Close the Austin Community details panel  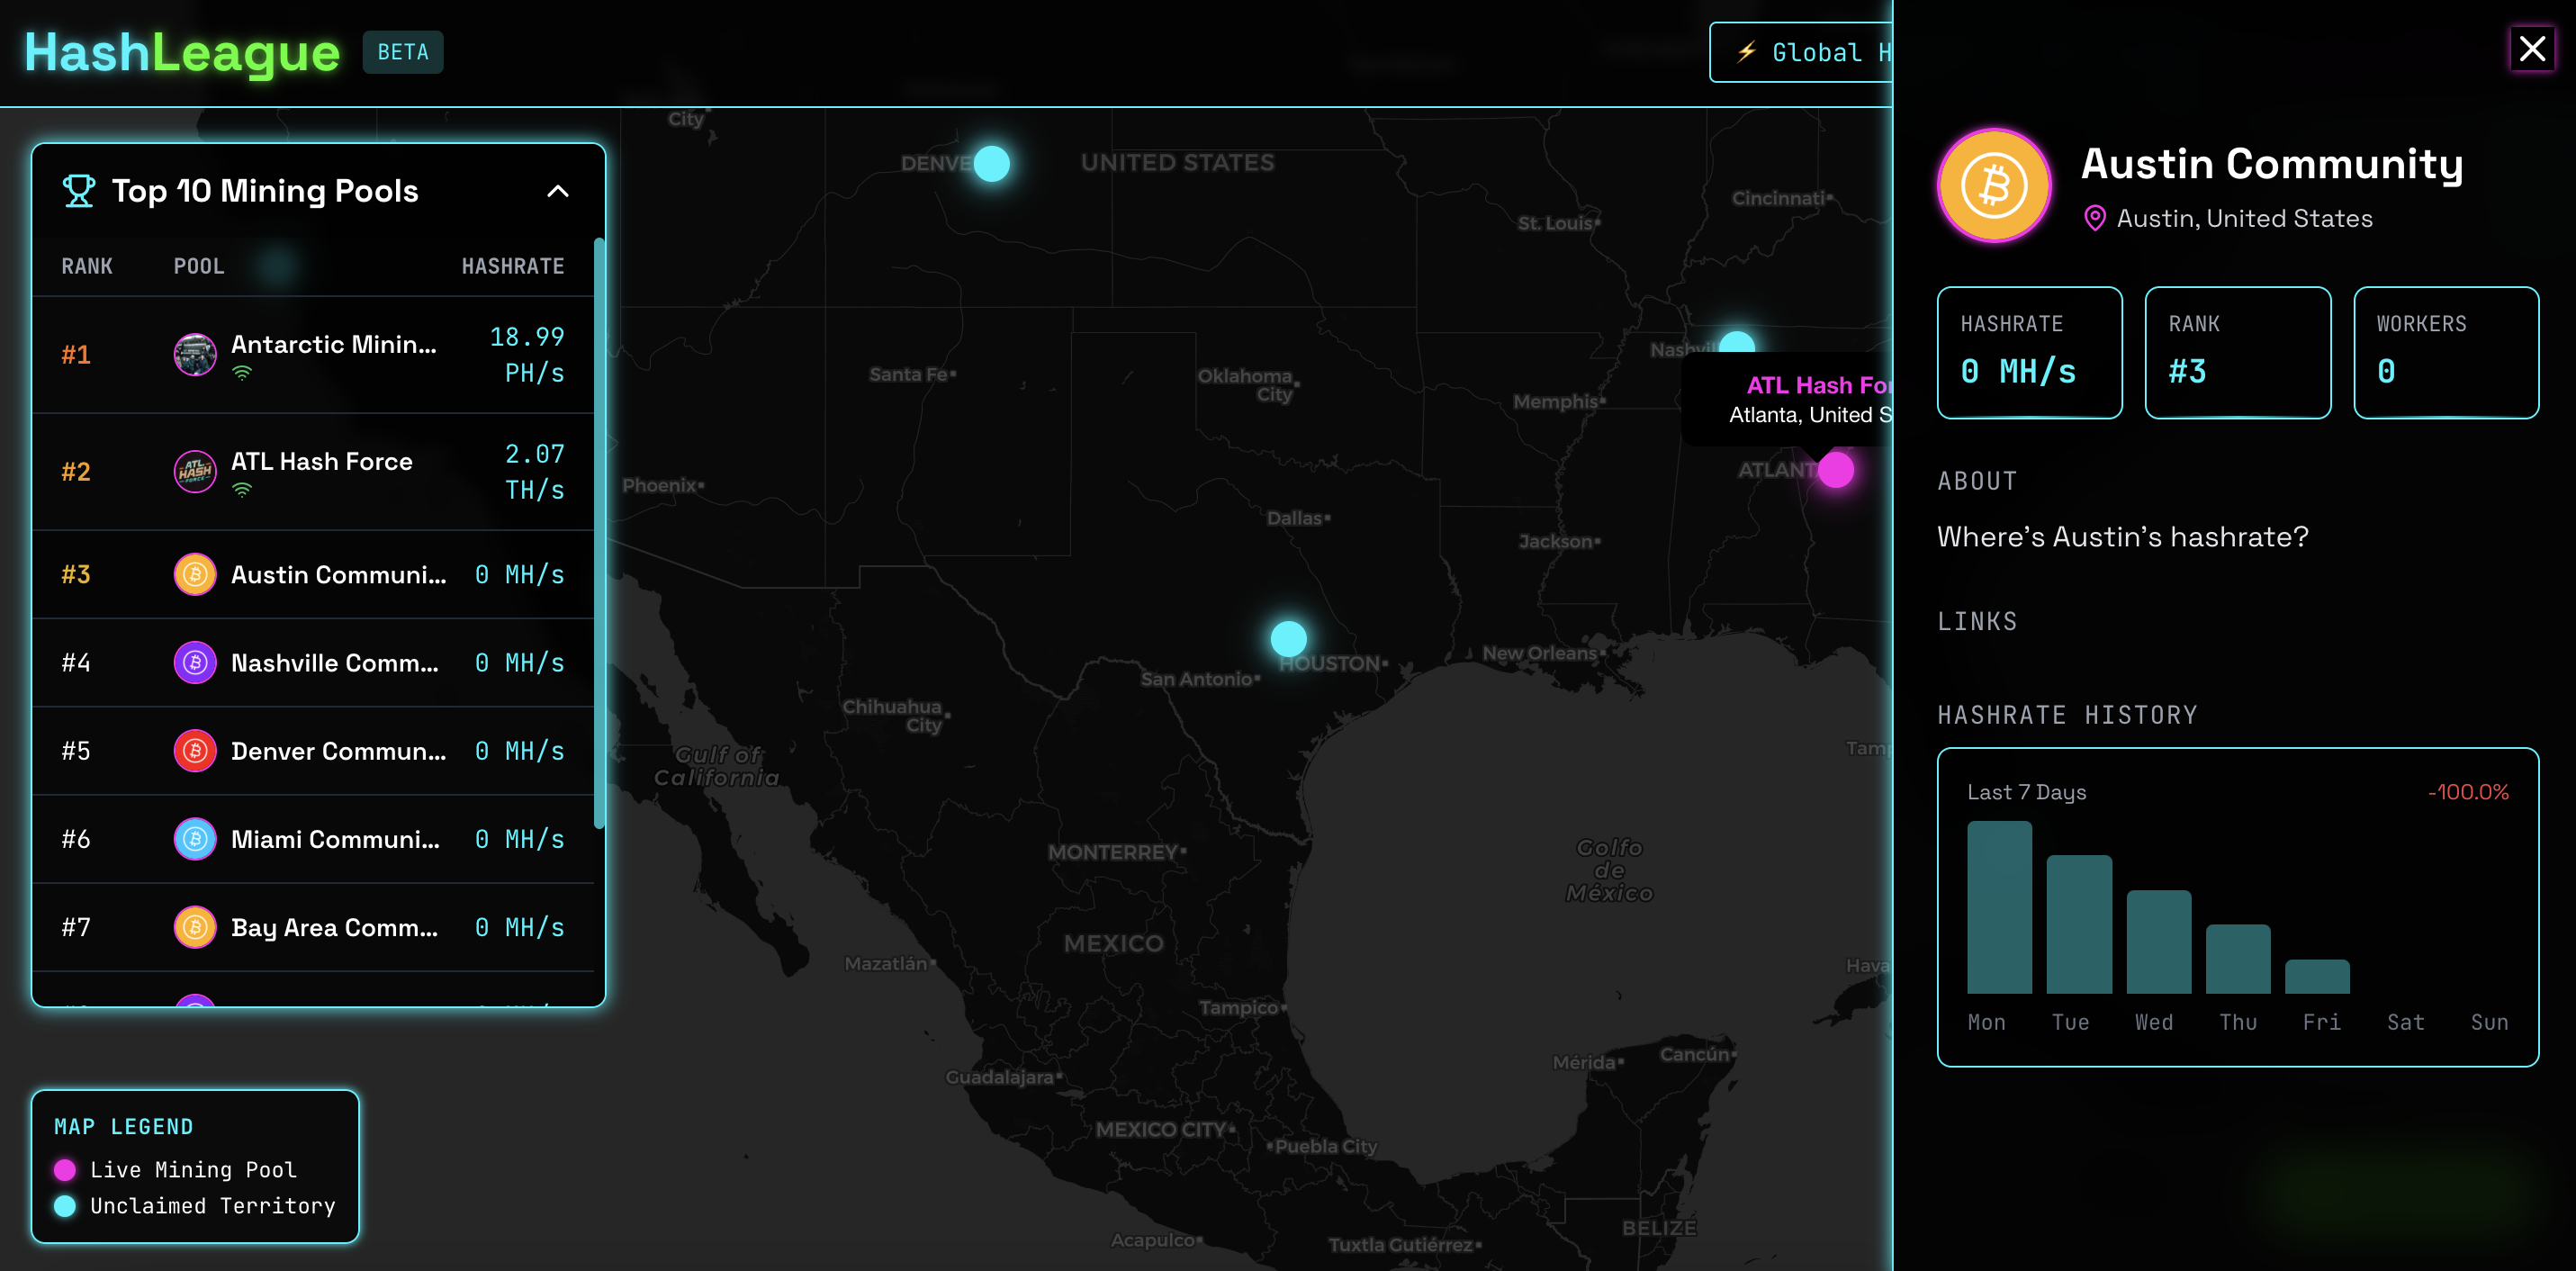tap(2531, 48)
